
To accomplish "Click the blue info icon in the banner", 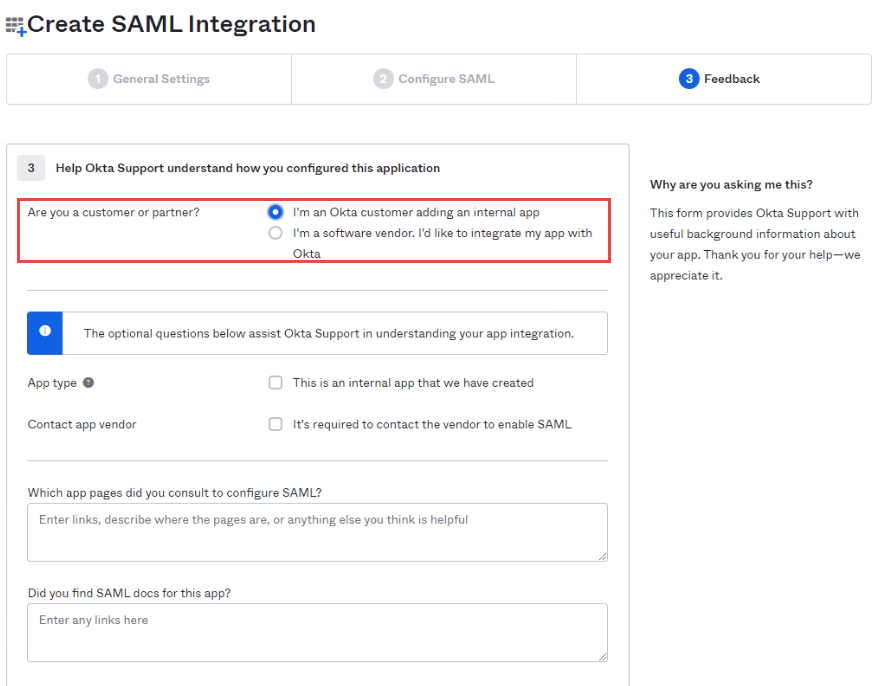I will click(45, 332).
